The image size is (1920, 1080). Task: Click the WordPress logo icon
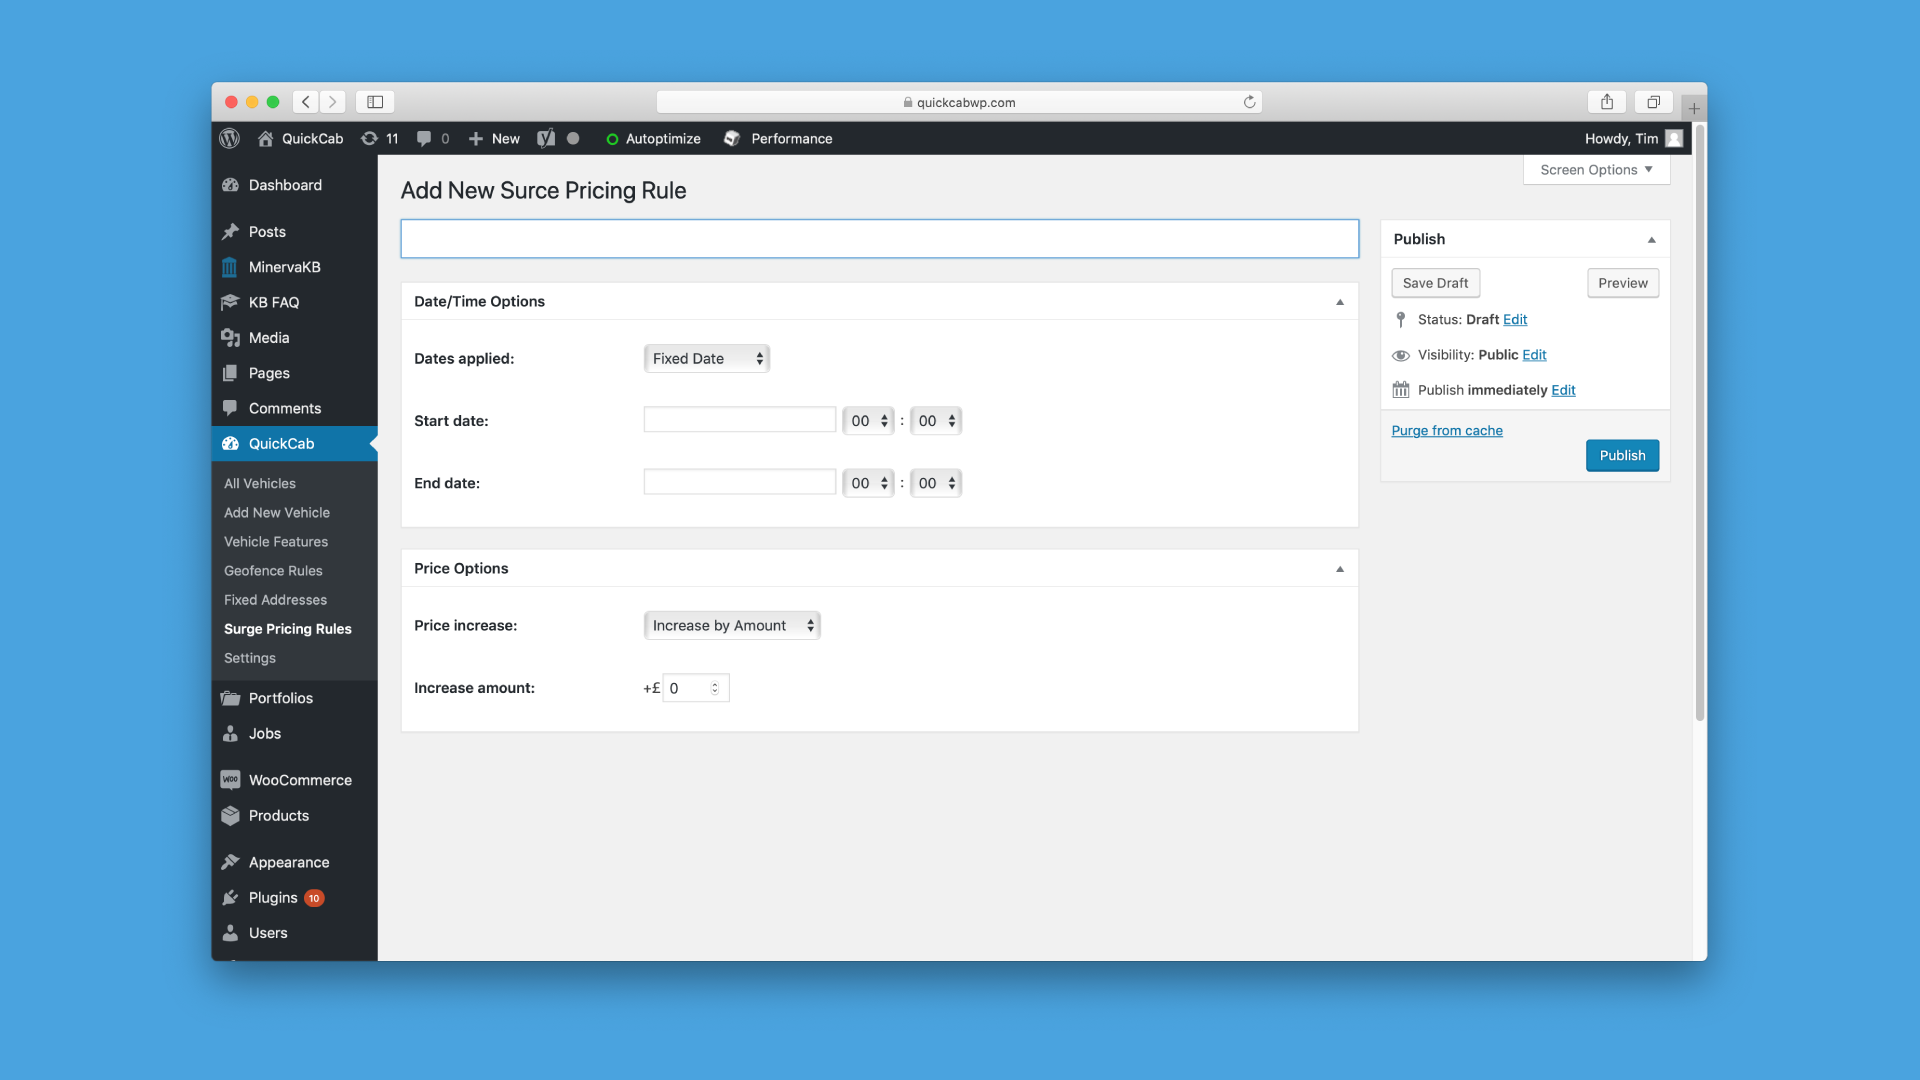click(230, 139)
